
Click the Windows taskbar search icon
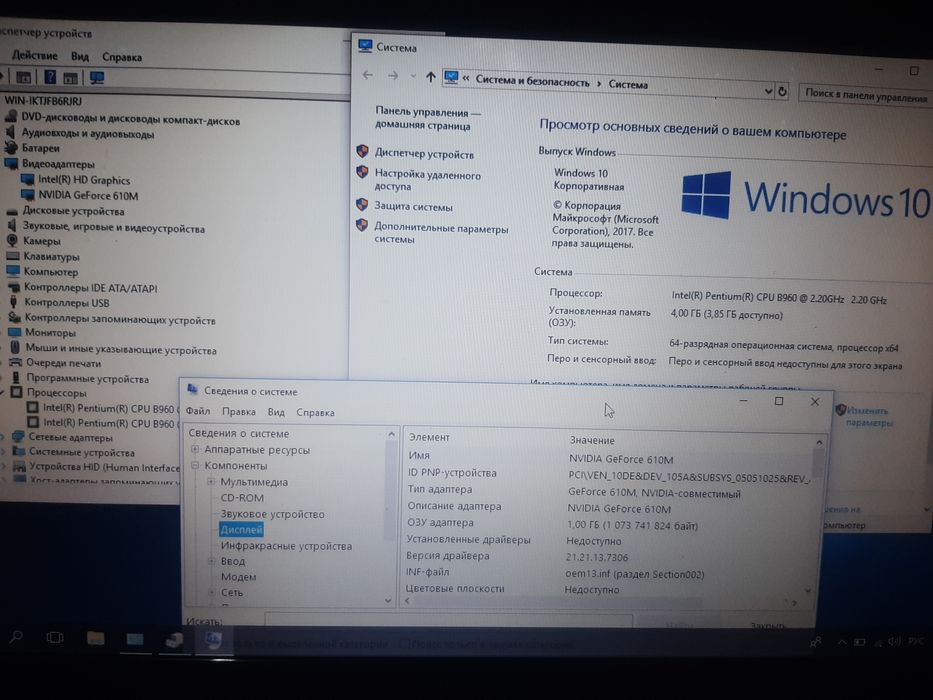[16, 637]
